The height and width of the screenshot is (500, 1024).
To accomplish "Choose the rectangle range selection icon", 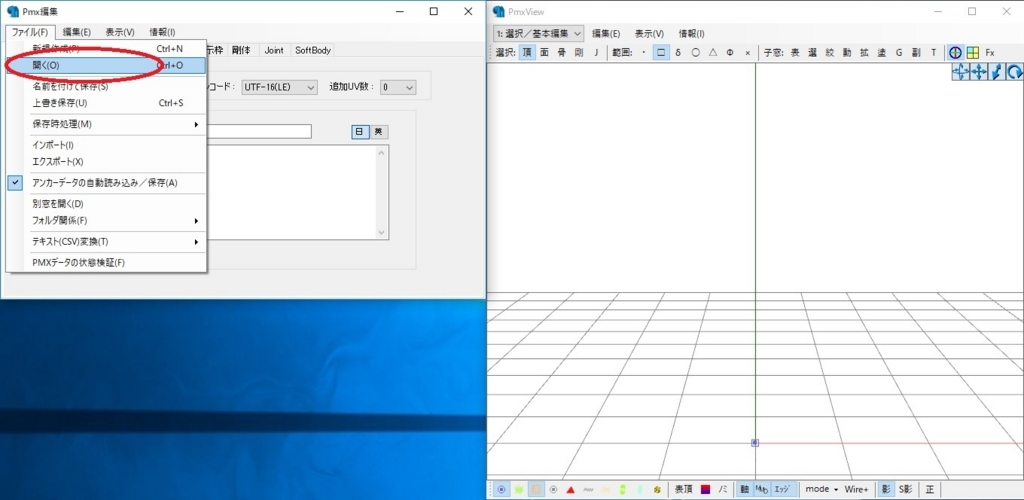I will point(661,53).
